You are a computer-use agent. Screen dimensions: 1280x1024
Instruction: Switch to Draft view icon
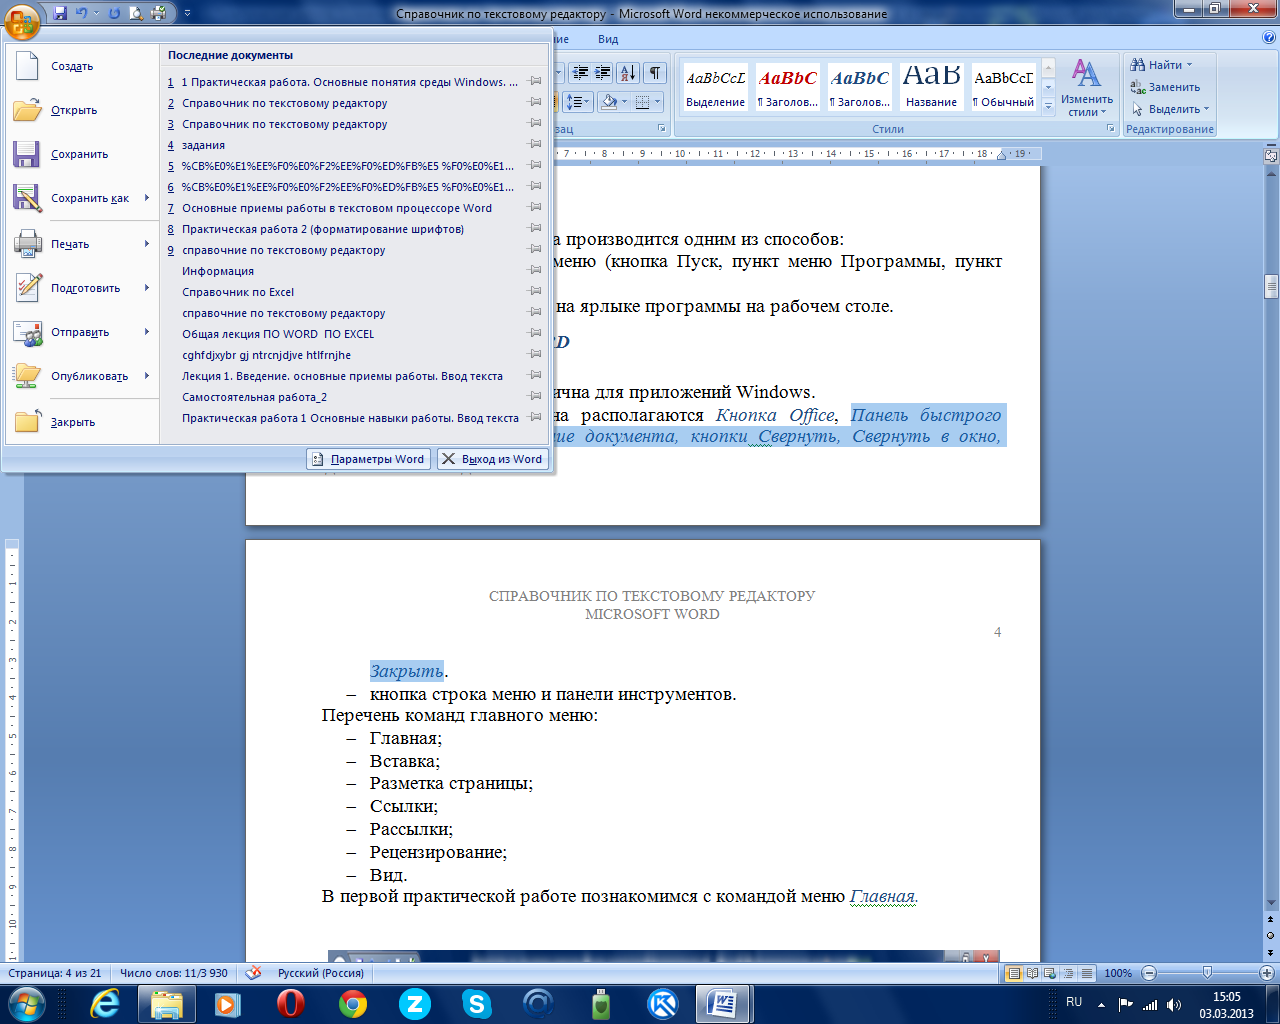[1086, 973]
